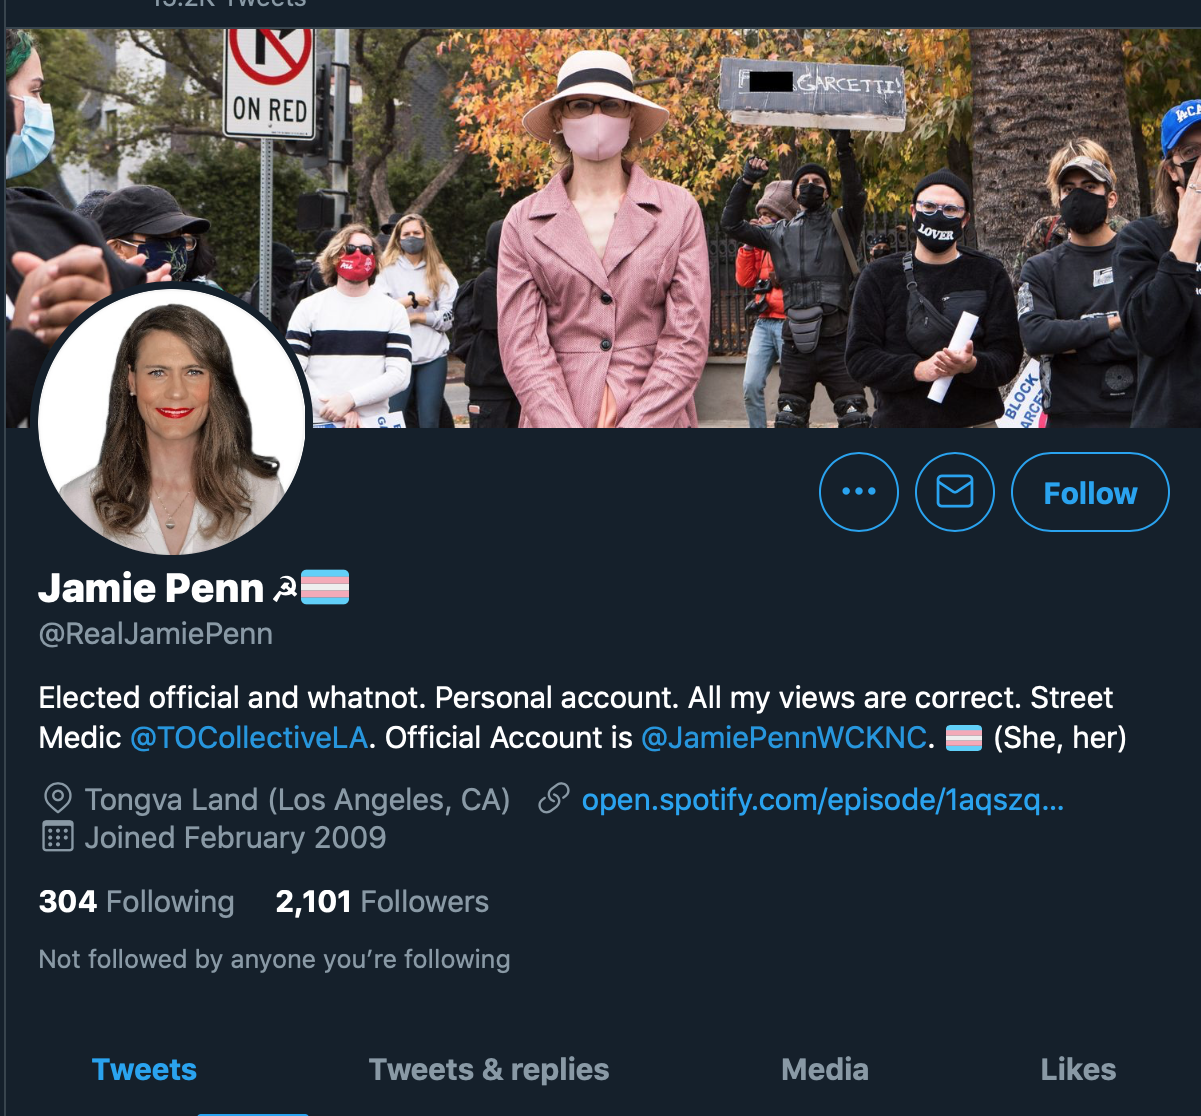The width and height of the screenshot is (1201, 1116).
Task: Switch to Tweets & replies tab
Action: [489, 1069]
